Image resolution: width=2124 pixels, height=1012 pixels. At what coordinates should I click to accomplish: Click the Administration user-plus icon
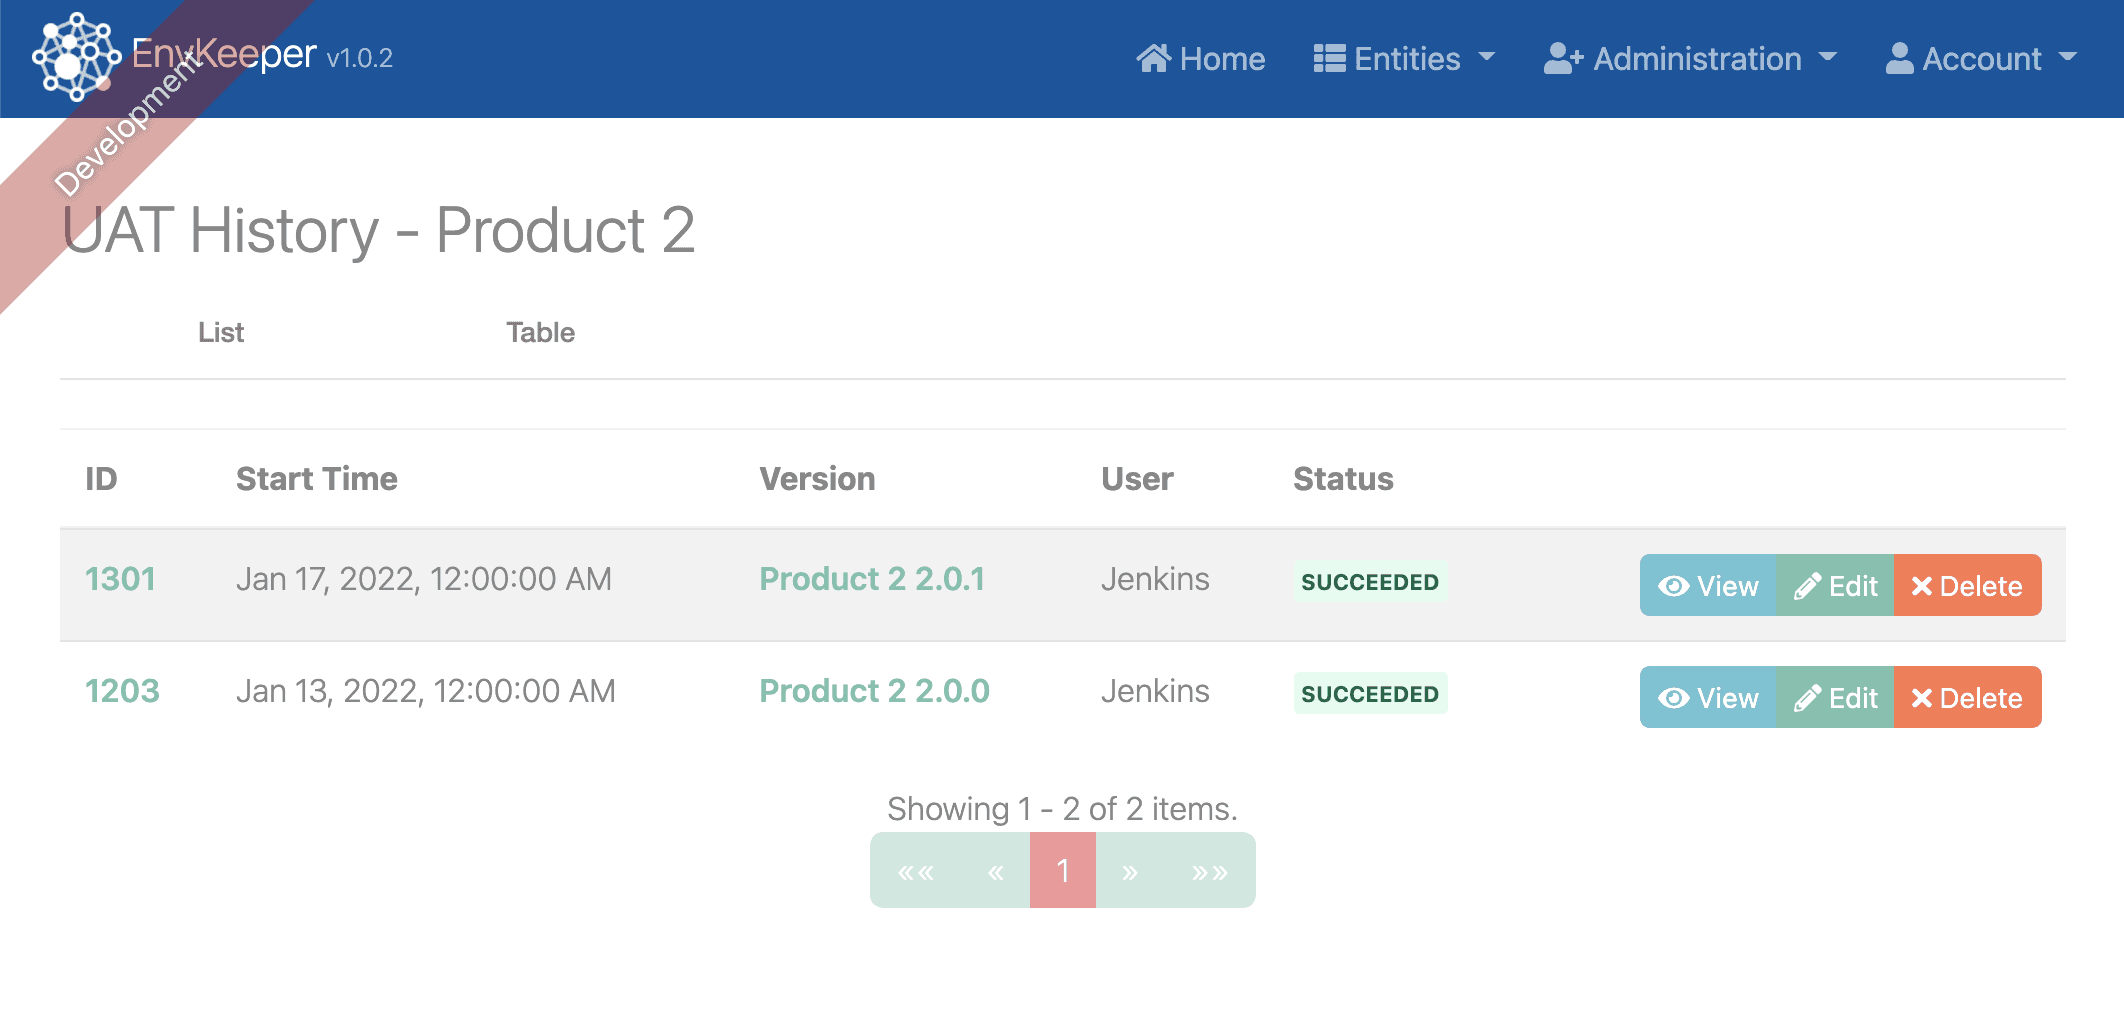tap(1563, 59)
